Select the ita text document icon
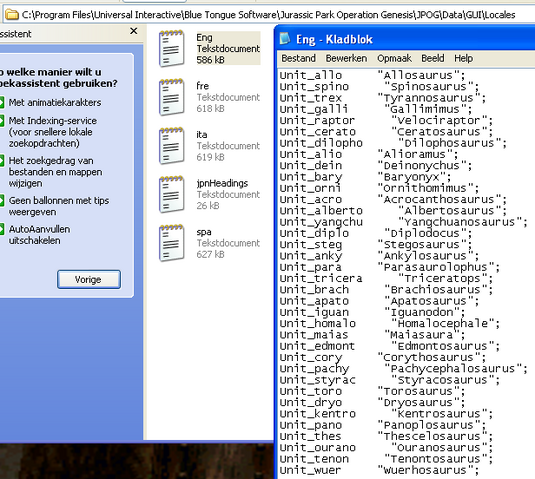Viewport: 535px width, 479px height. (172, 146)
